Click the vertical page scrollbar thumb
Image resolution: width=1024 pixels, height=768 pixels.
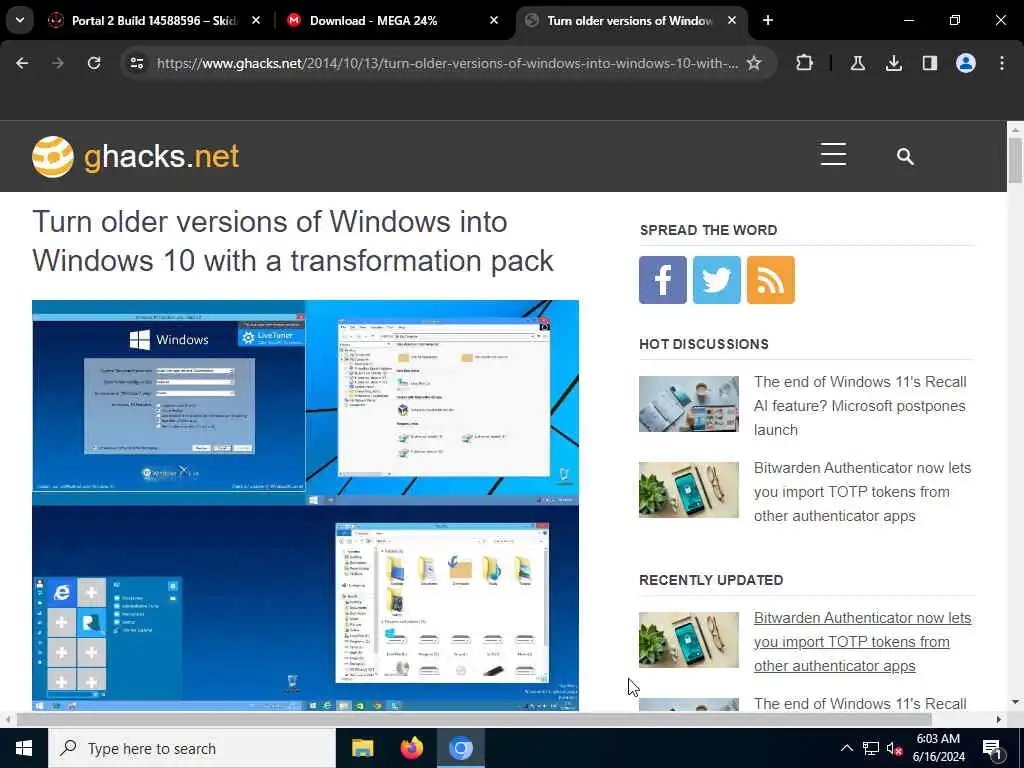[x=1015, y=161]
